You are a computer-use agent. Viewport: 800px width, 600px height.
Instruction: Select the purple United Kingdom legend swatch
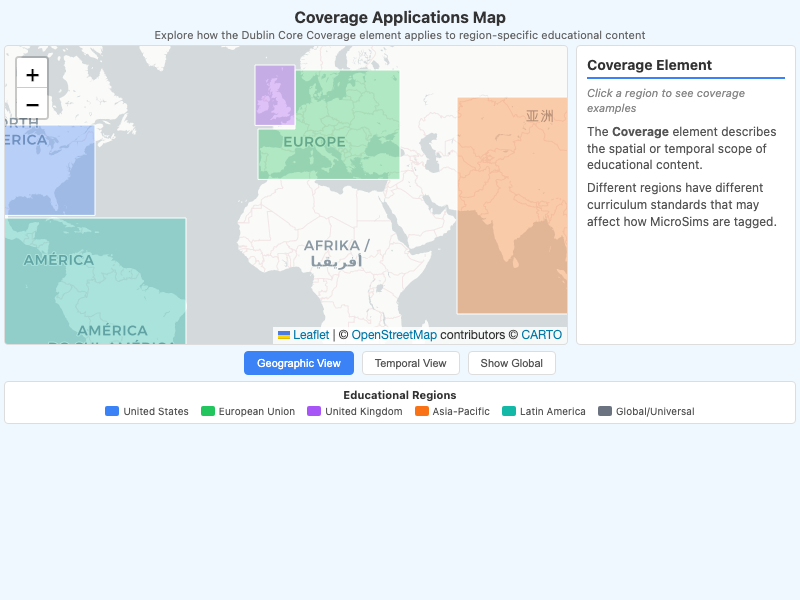[x=313, y=411]
